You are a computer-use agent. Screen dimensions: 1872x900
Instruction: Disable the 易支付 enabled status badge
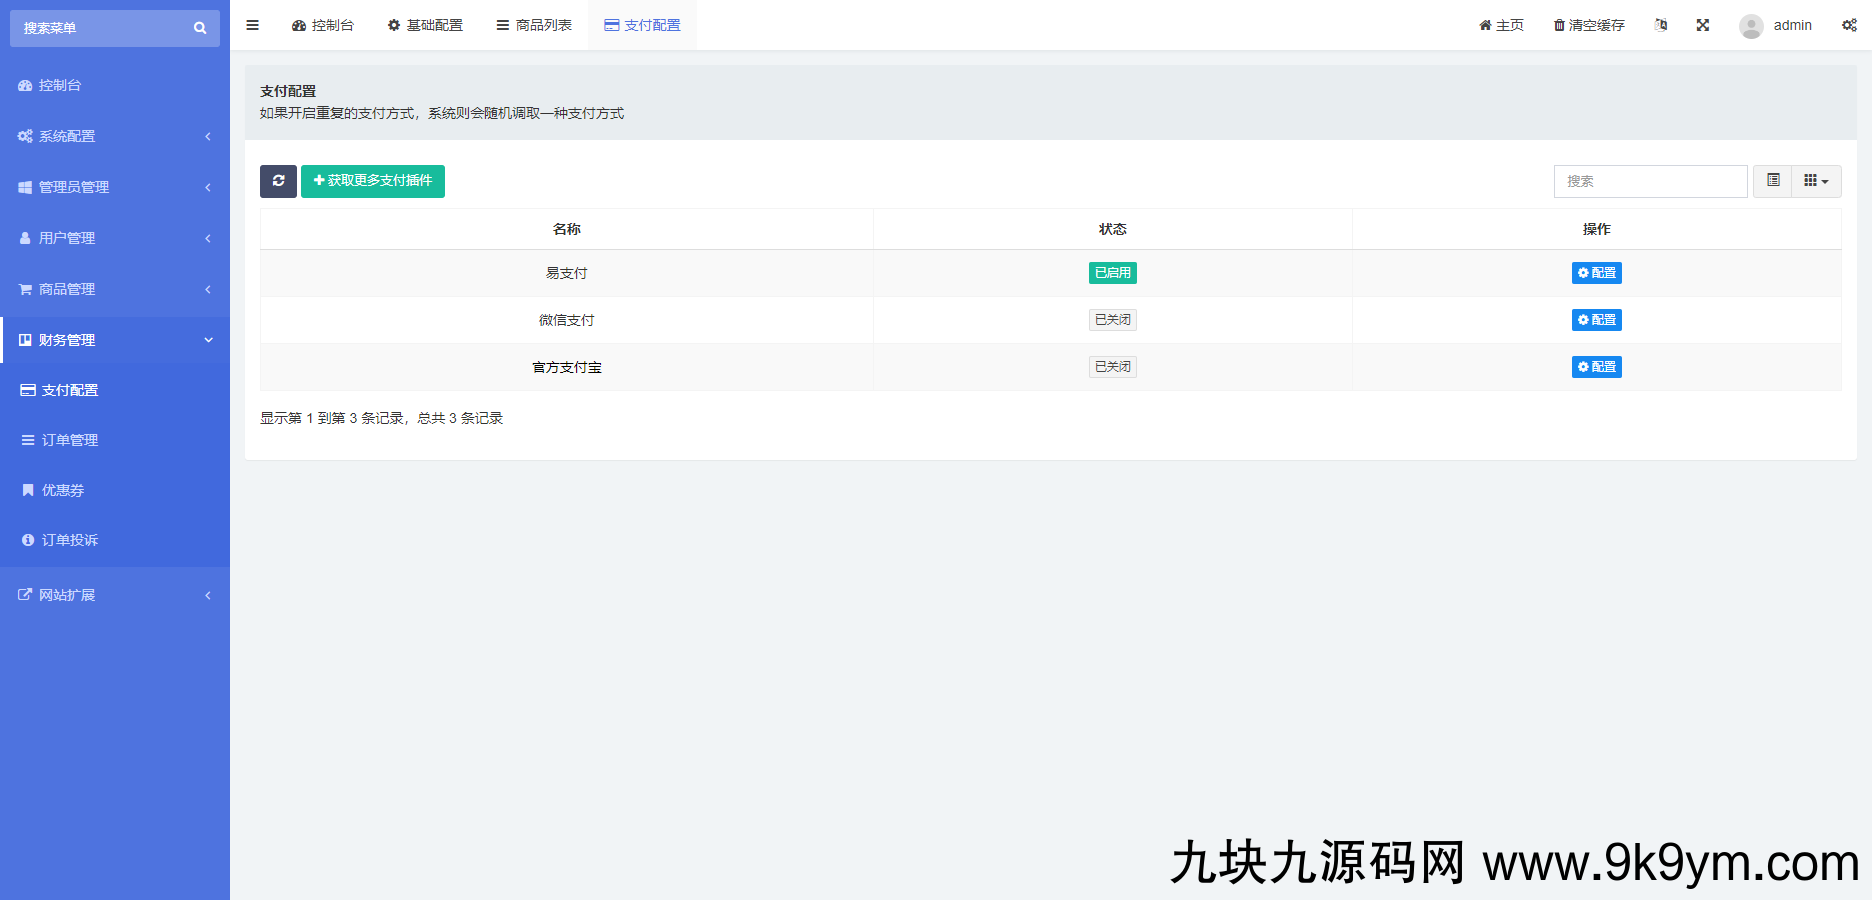coord(1112,272)
